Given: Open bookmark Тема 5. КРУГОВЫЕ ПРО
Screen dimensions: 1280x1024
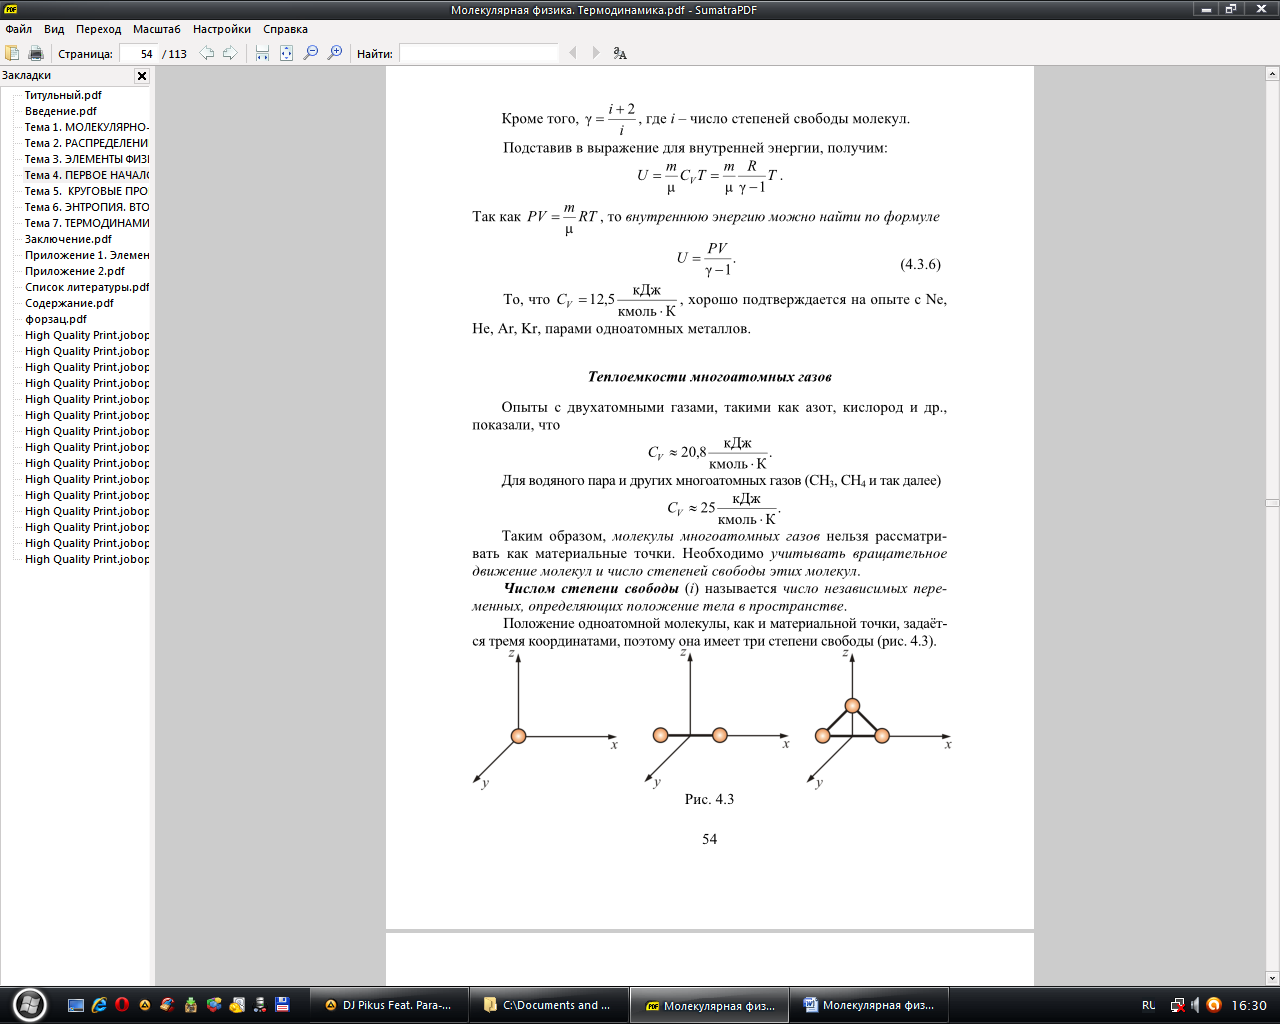Looking at the screenshot, I should click(x=87, y=191).
